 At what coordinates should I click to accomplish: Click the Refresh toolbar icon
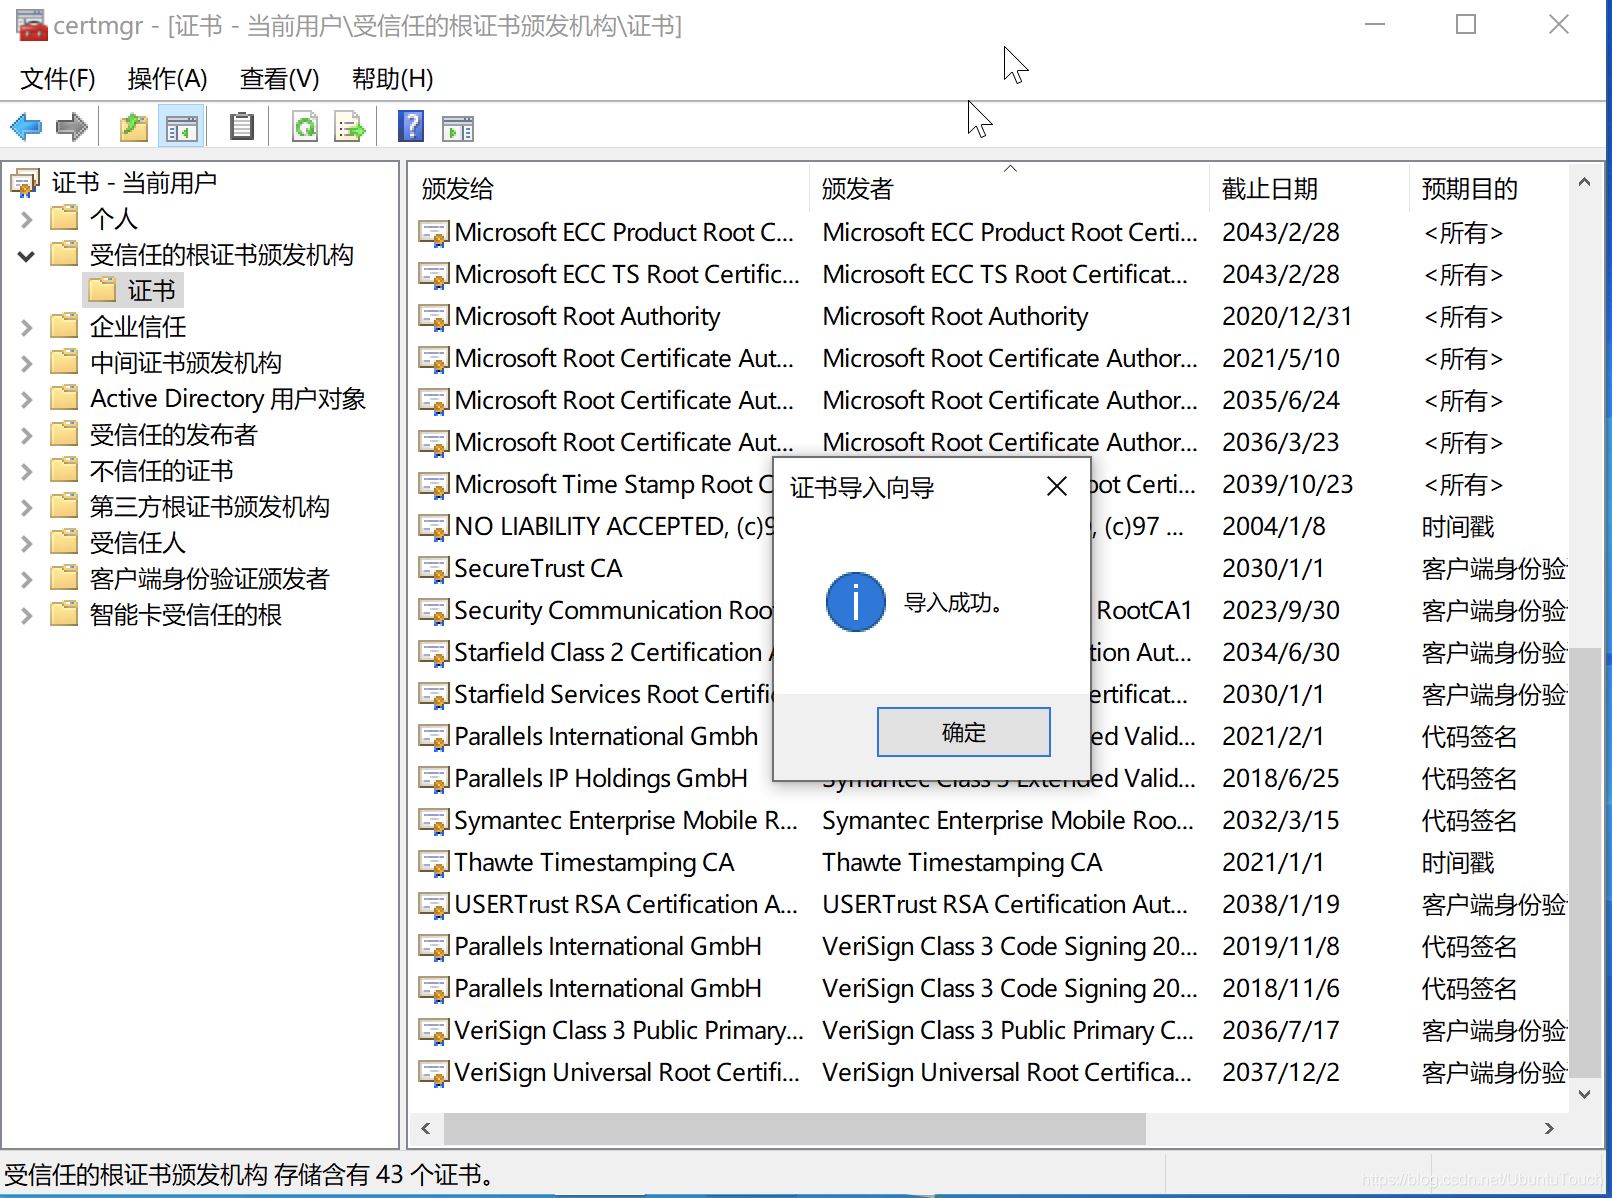pos(304,127)
